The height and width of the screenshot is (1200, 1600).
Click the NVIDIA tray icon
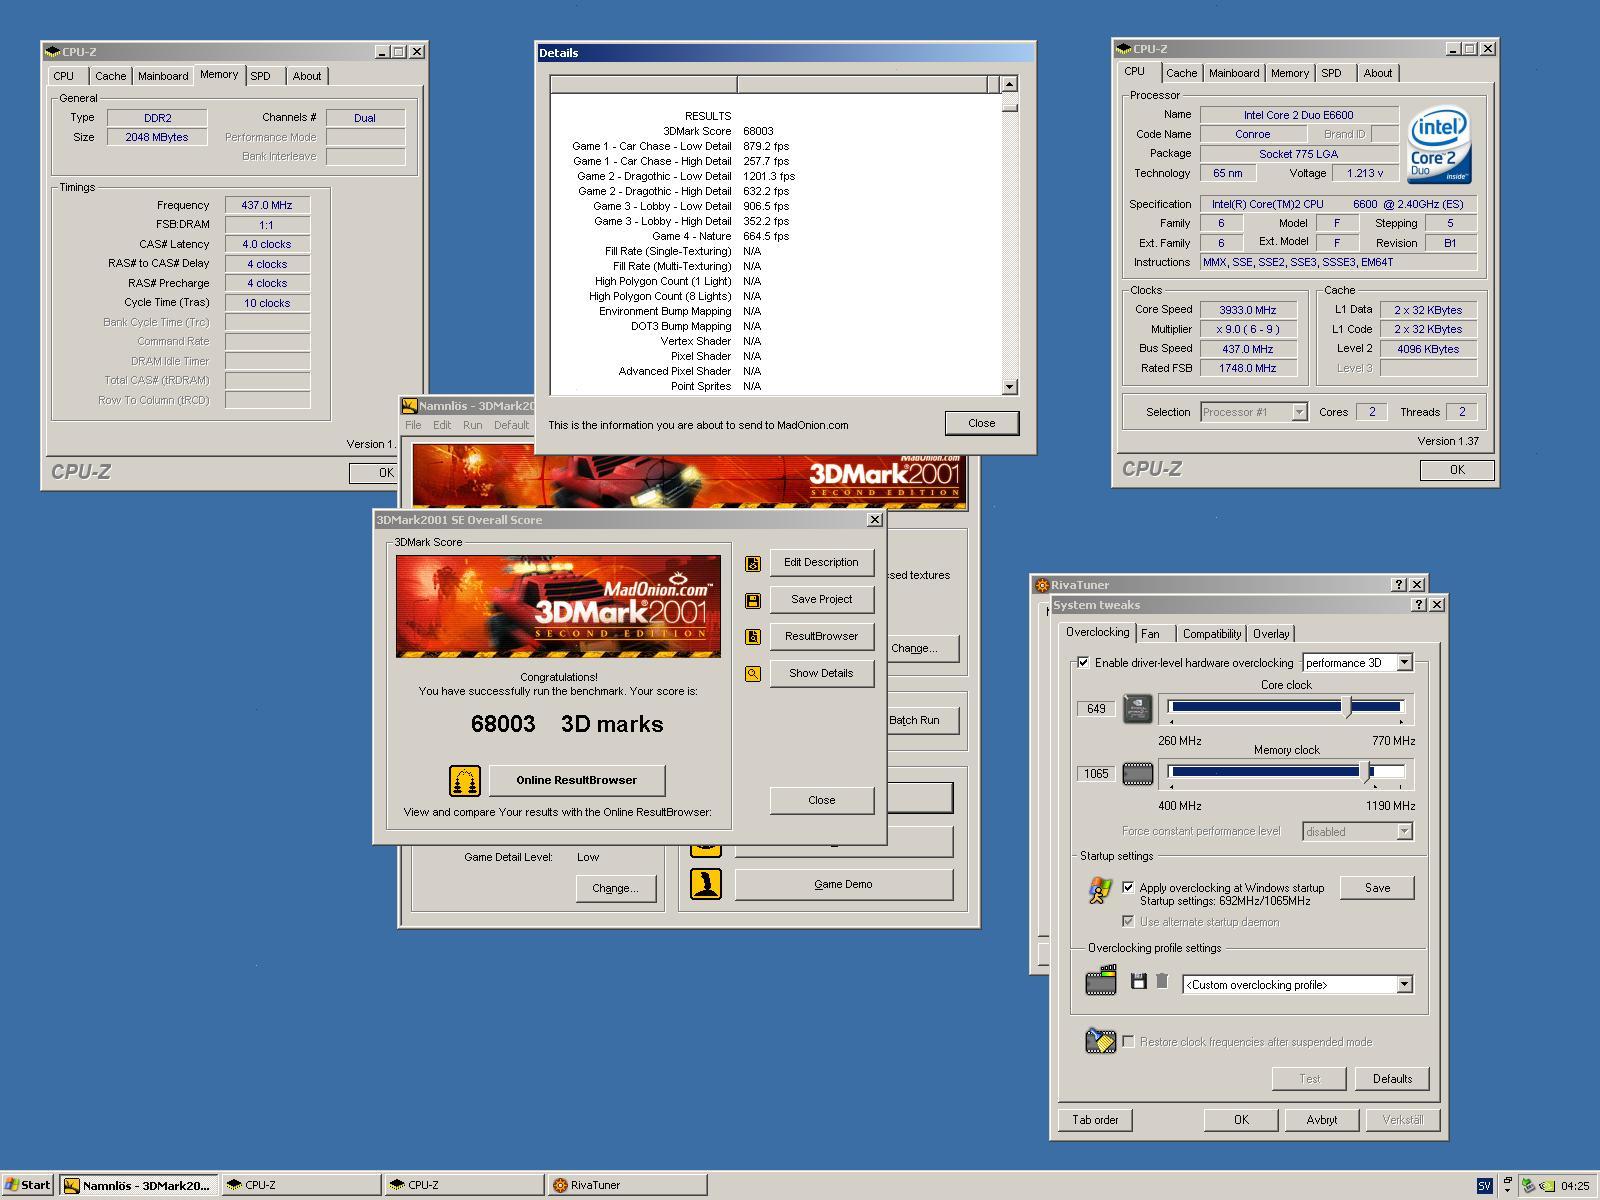click(1547, 1186)
